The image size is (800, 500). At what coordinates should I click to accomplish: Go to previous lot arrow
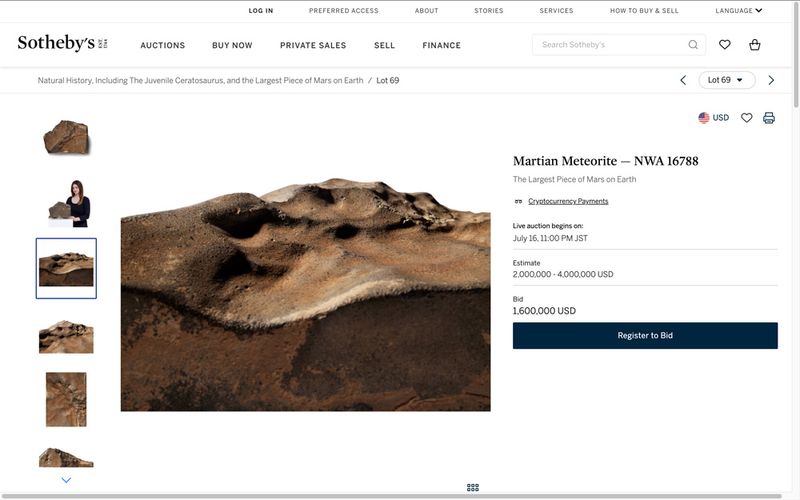(683, 80)
